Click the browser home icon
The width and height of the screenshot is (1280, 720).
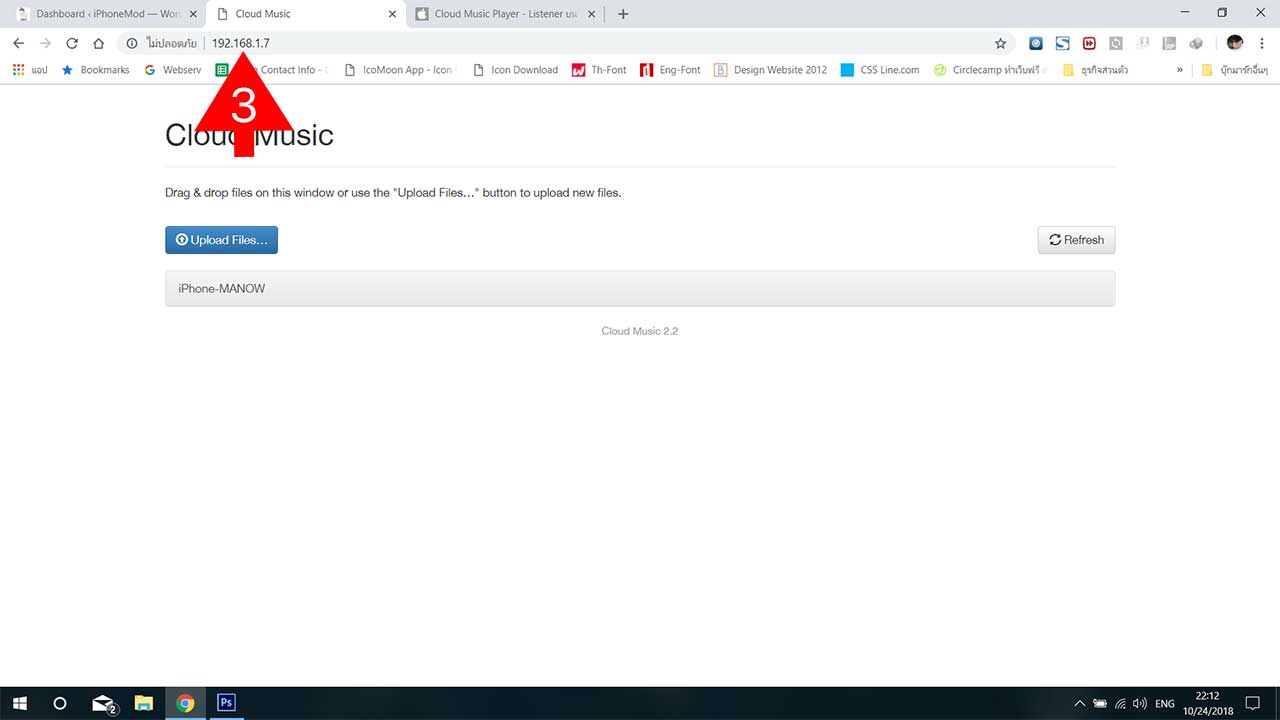click(x=98, y=43)
